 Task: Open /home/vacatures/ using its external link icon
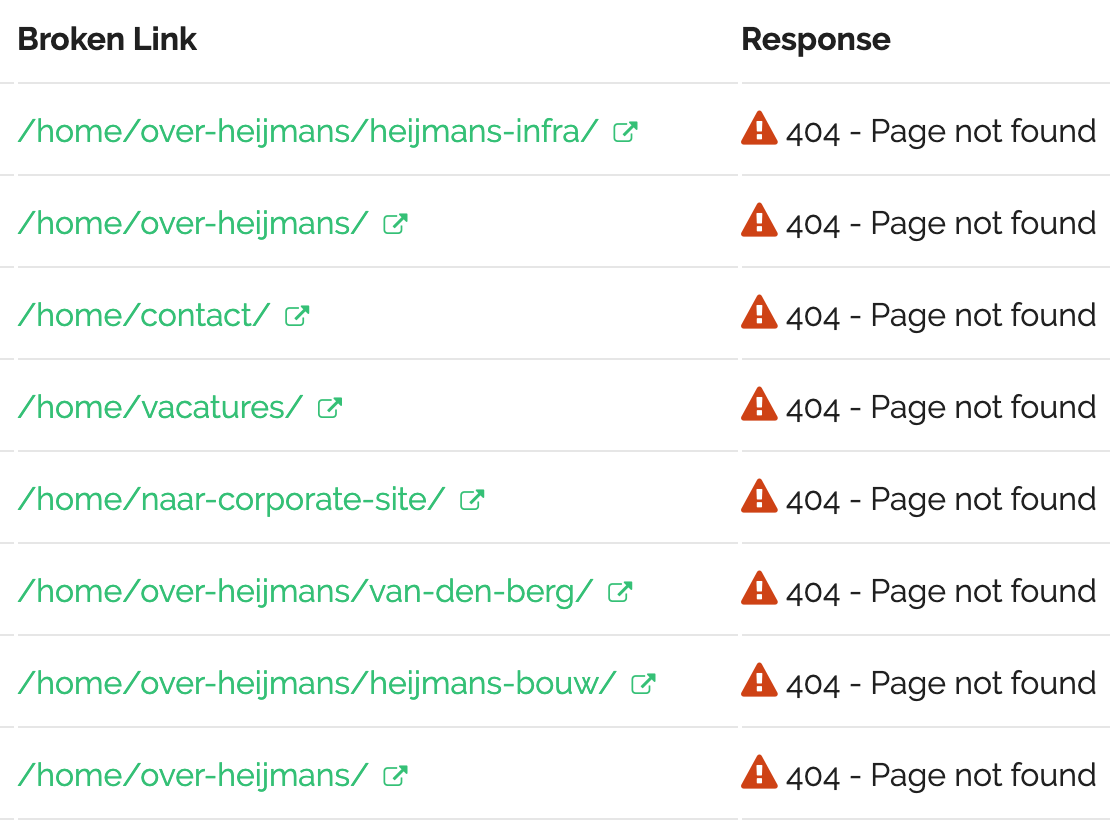tap(330, 405)
